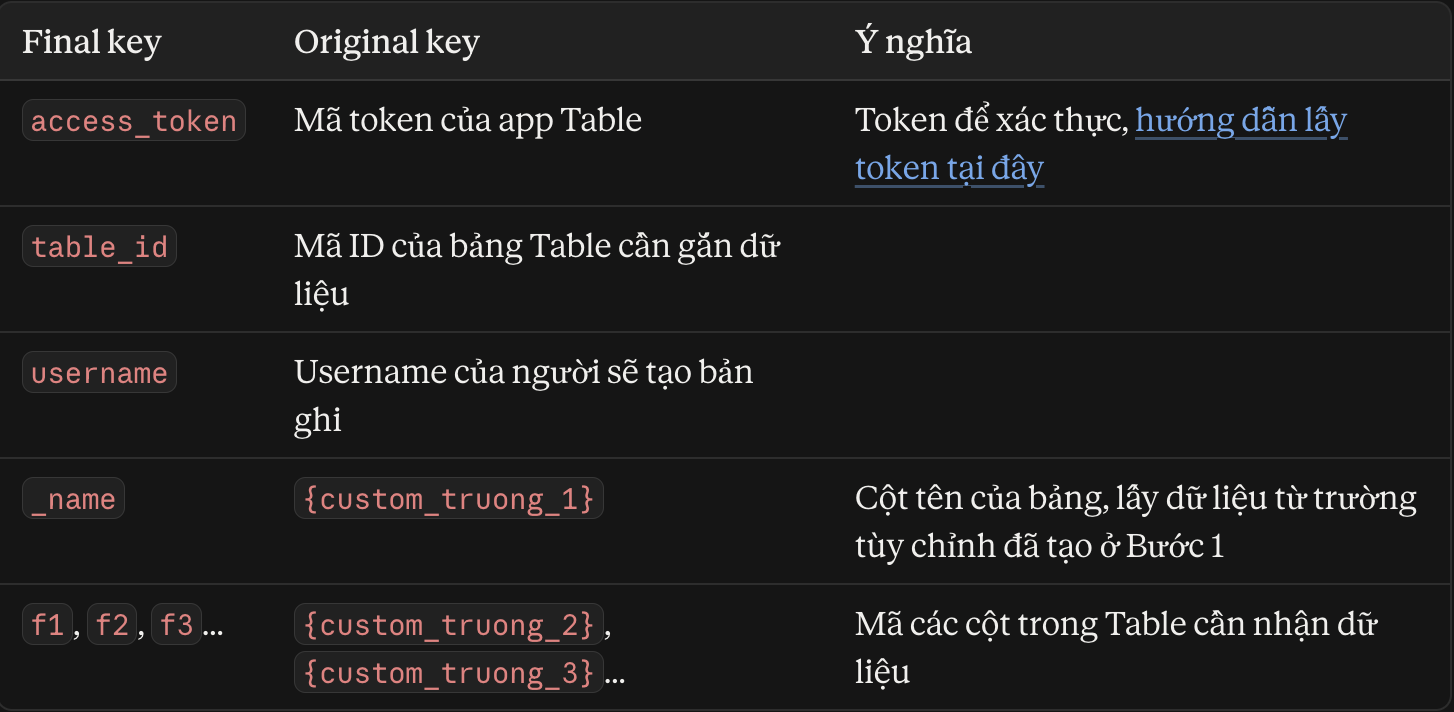The height and width of the screenshot is (712, 1454).
Task: Click the _name code label
Action: pyautogui.click(x=73, y=498)
